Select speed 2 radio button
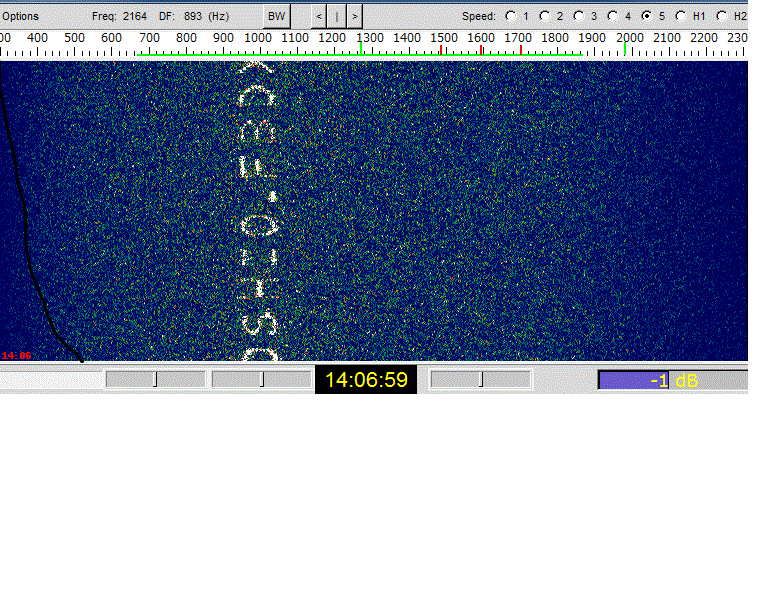This screenshot has height=614, width=768. pyautogui.click(x=545, y=16)
